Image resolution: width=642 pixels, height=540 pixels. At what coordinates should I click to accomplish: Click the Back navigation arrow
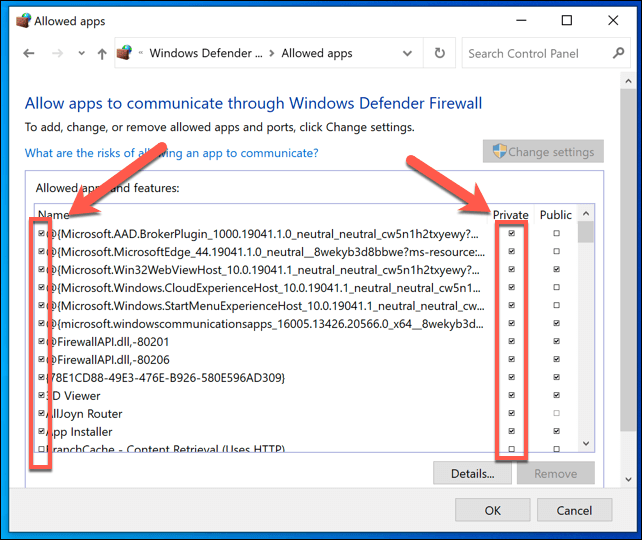29,54
